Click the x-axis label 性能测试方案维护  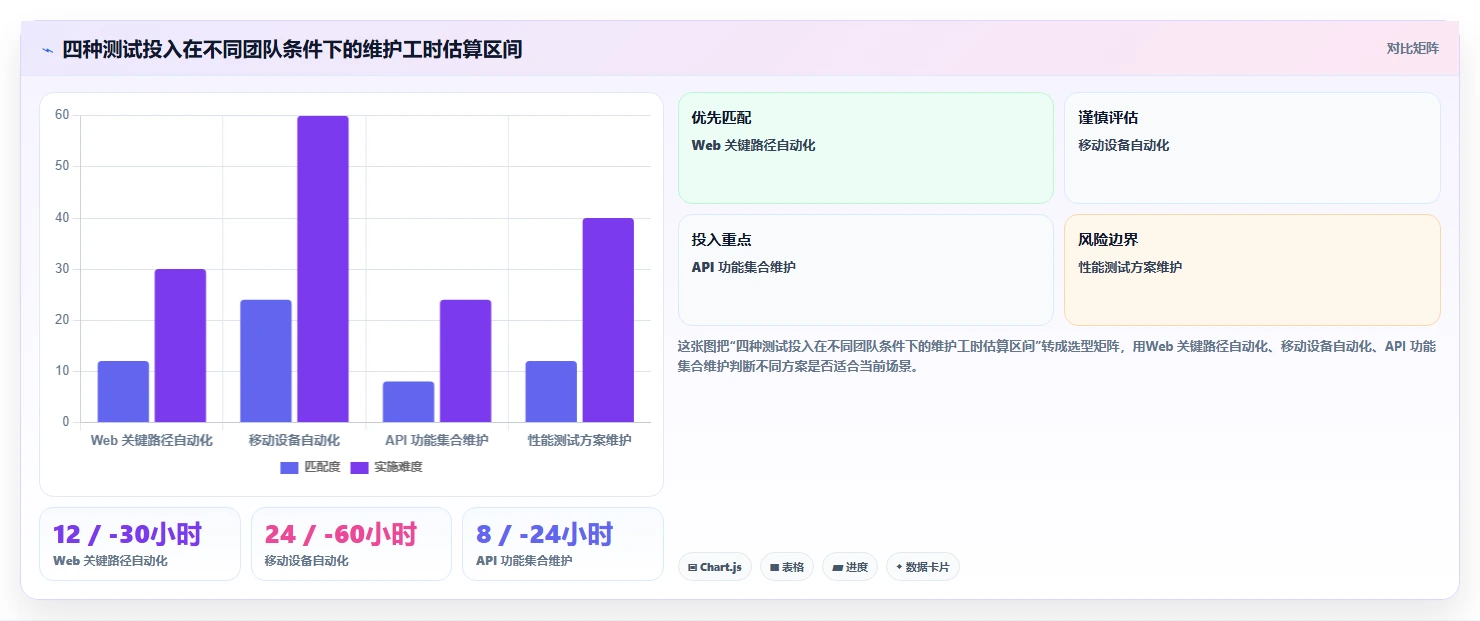click(x=580, y=440)
